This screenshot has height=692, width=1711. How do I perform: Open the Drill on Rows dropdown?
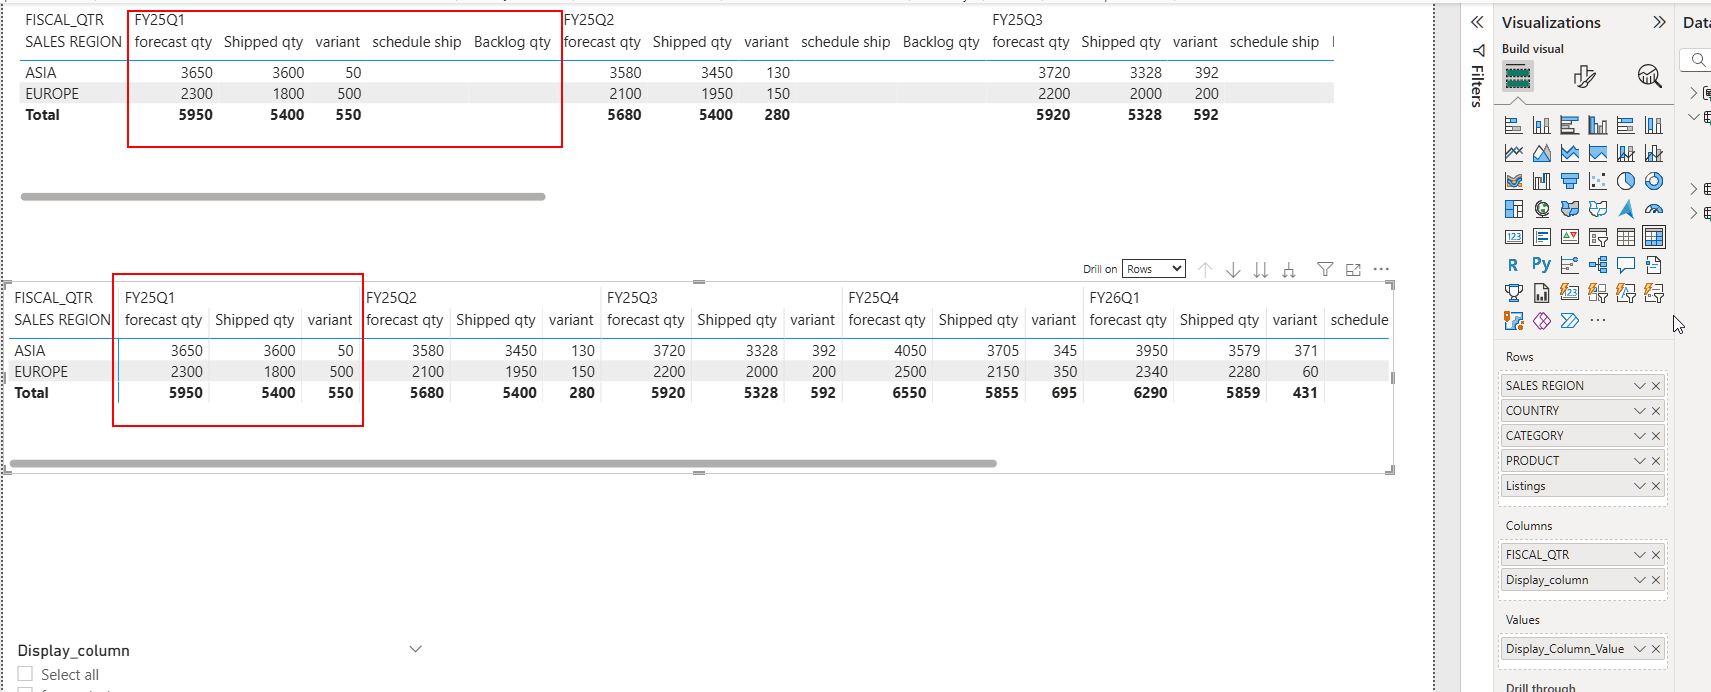click(x=1154, y=269)
